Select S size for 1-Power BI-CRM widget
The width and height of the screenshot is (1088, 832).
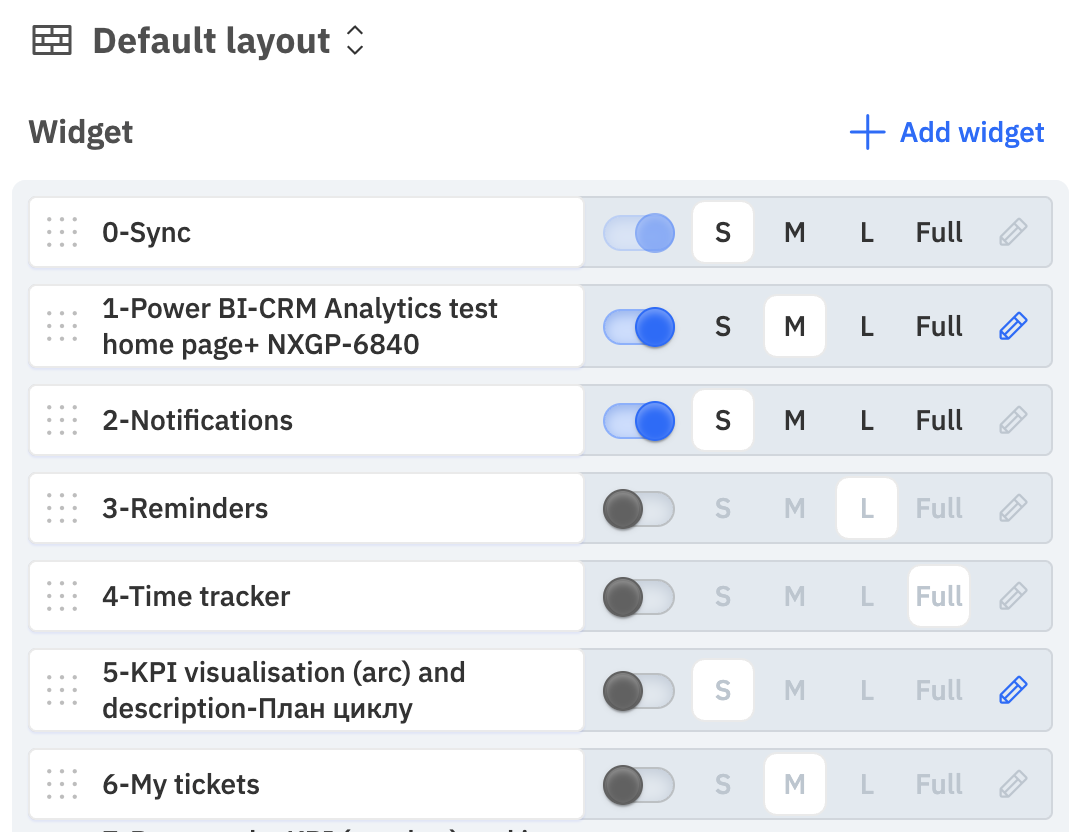[x=722, y=326]
